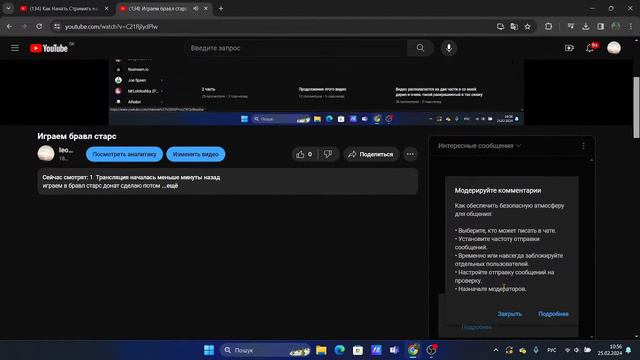The height and width of the screenshot is (360, 640).
Task: Open Chrome three-dot menu
Action: point(631,27)
